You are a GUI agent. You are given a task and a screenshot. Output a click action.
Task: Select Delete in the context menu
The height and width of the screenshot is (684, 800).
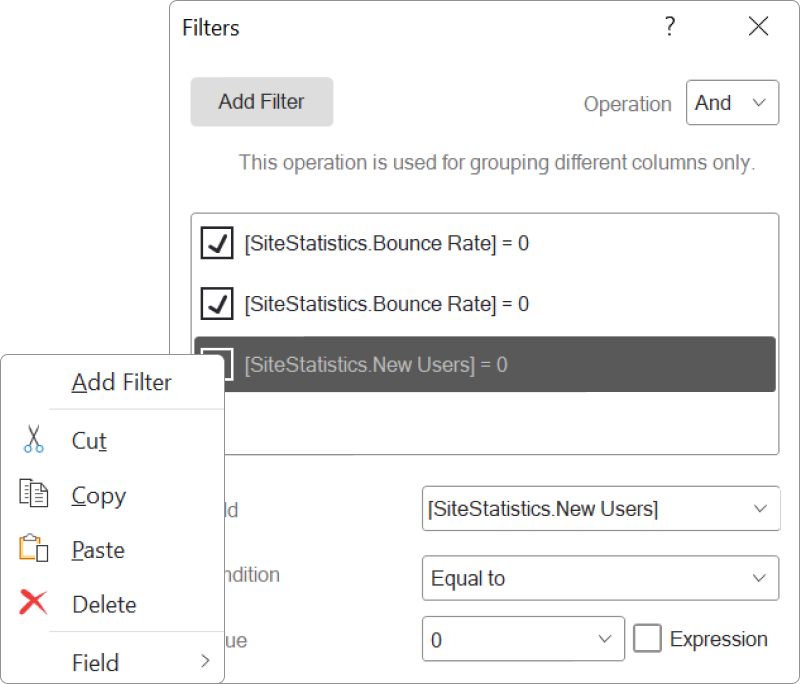(104, 604)
